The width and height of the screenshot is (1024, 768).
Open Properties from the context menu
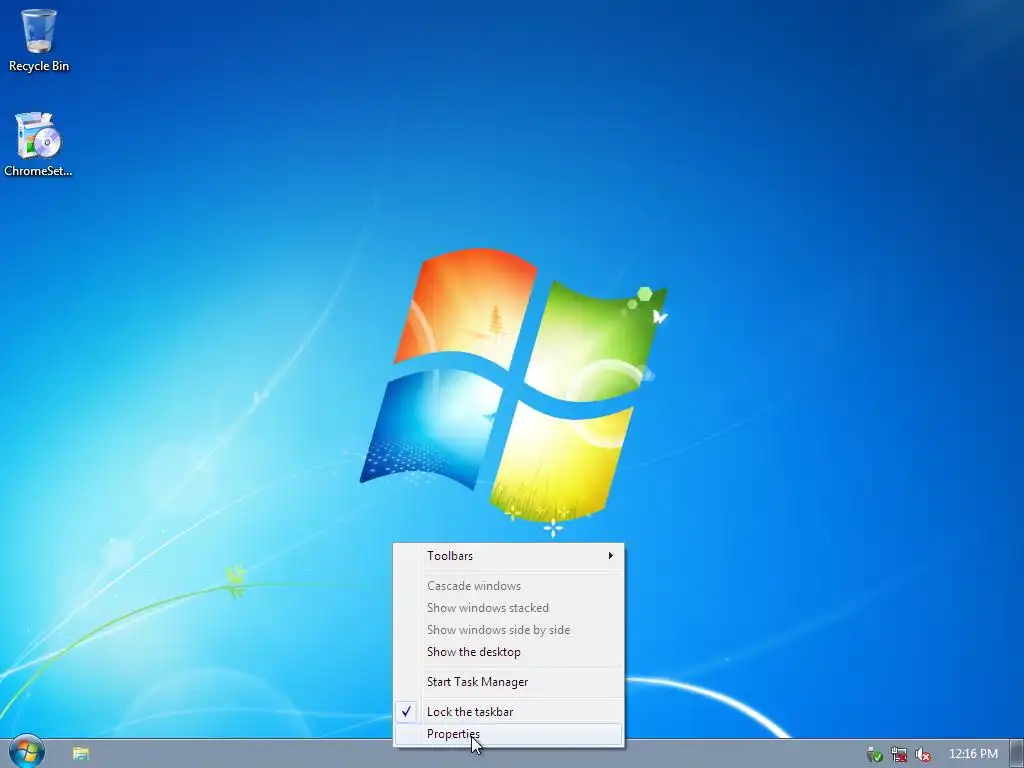pyautogui.click(x=508, y=734)
